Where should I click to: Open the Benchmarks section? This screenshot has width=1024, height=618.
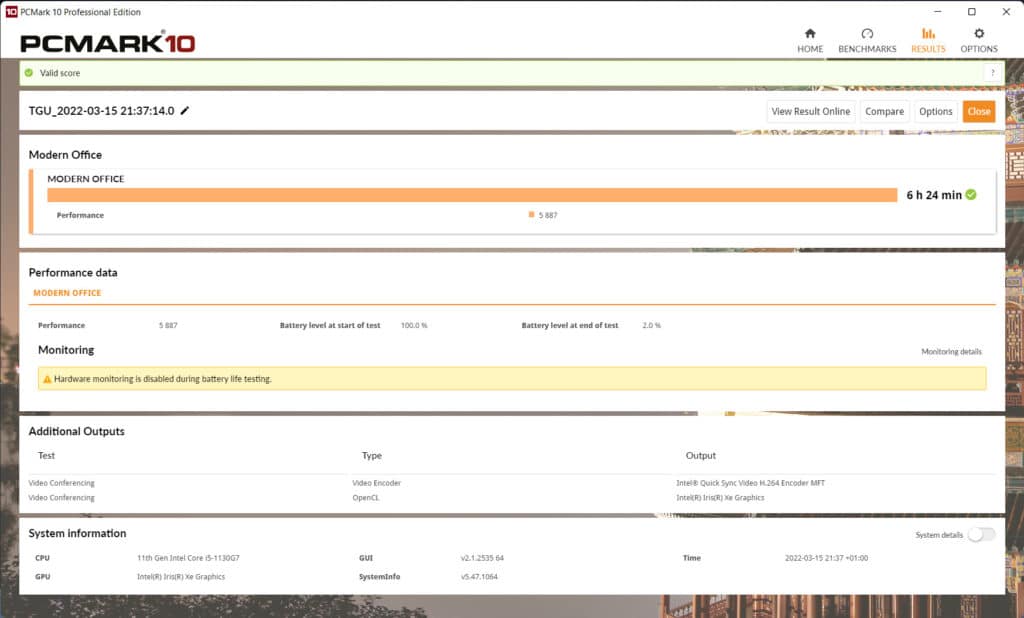pos(867,41)
